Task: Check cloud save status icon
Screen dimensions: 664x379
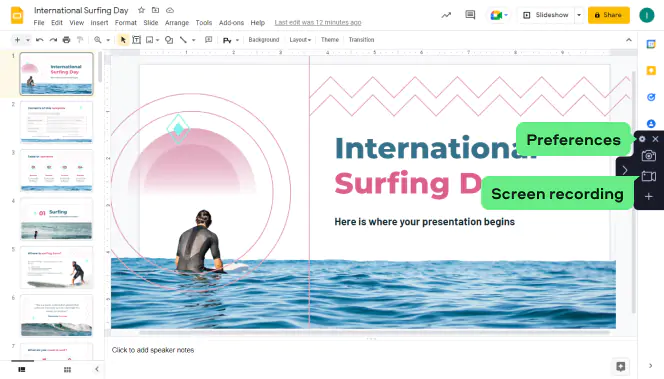Action: tap(170, 10)
